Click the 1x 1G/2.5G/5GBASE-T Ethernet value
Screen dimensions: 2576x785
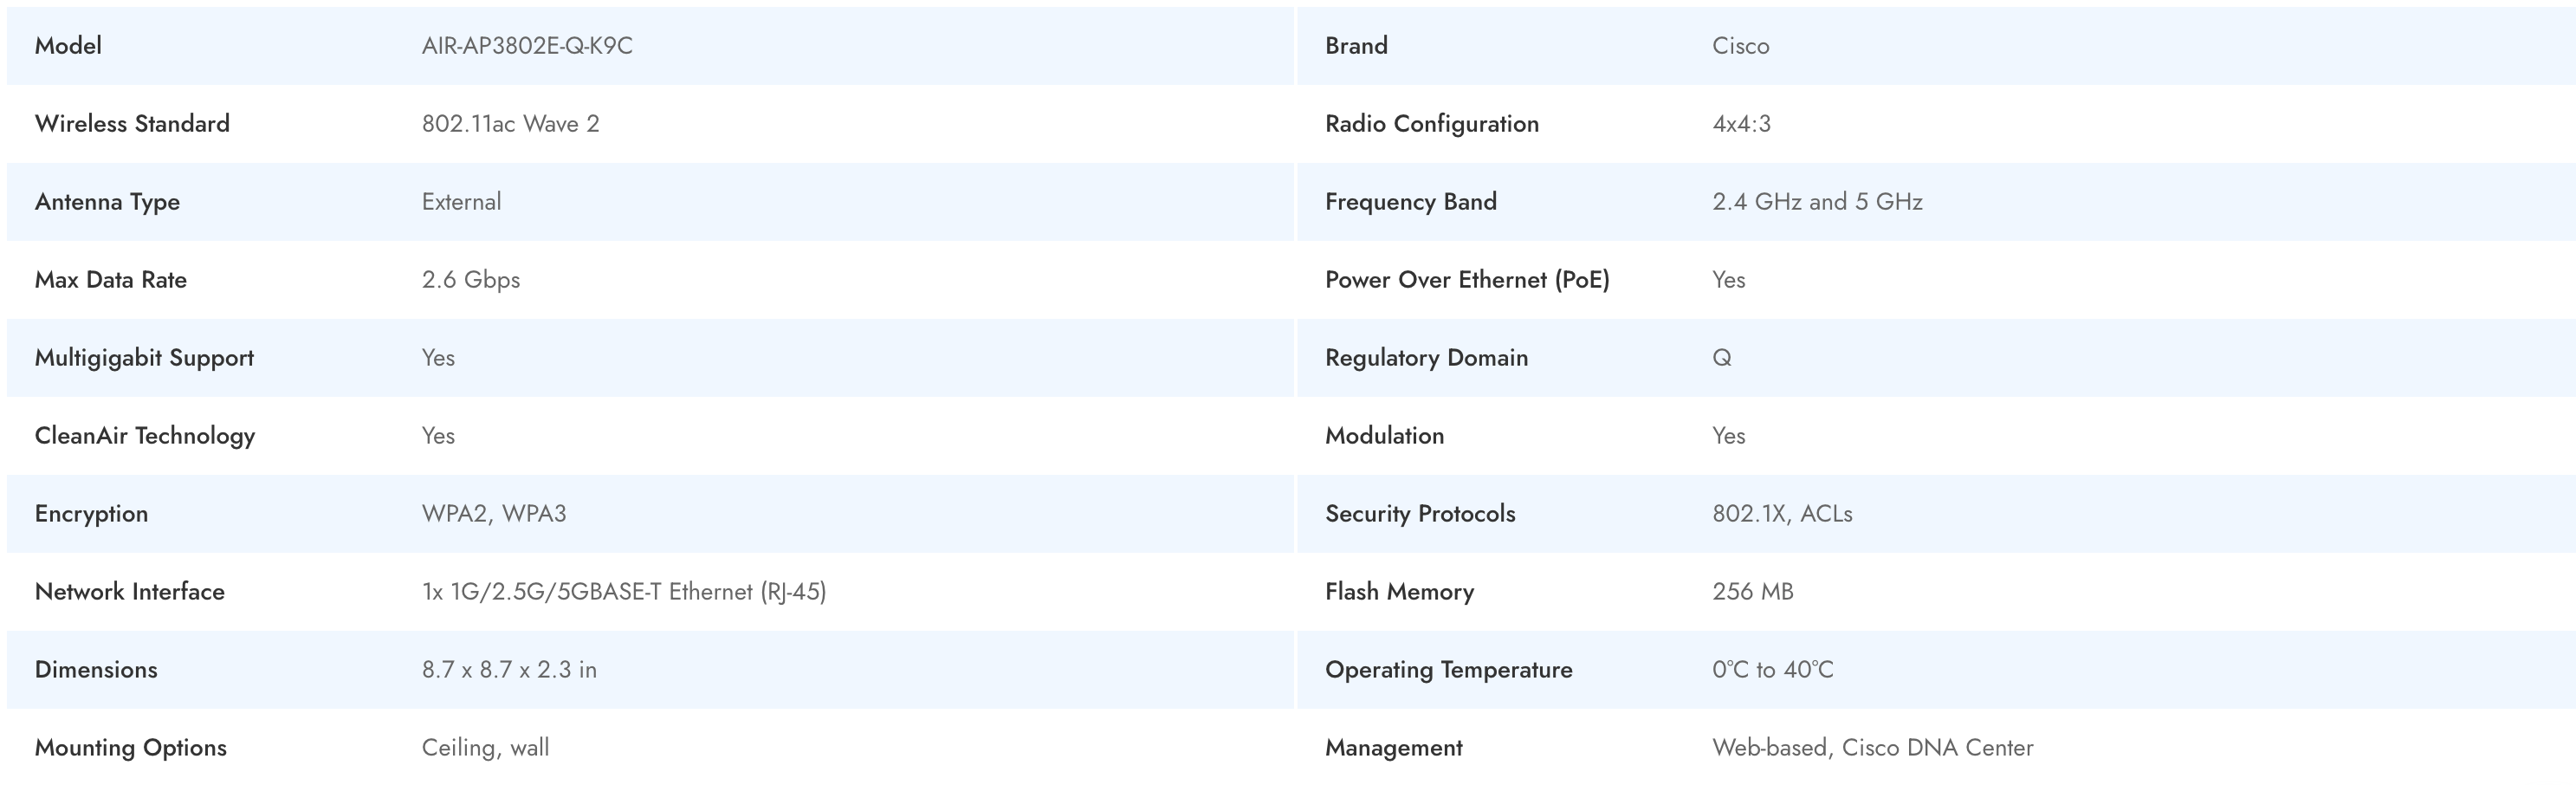[x=624, y=592]
